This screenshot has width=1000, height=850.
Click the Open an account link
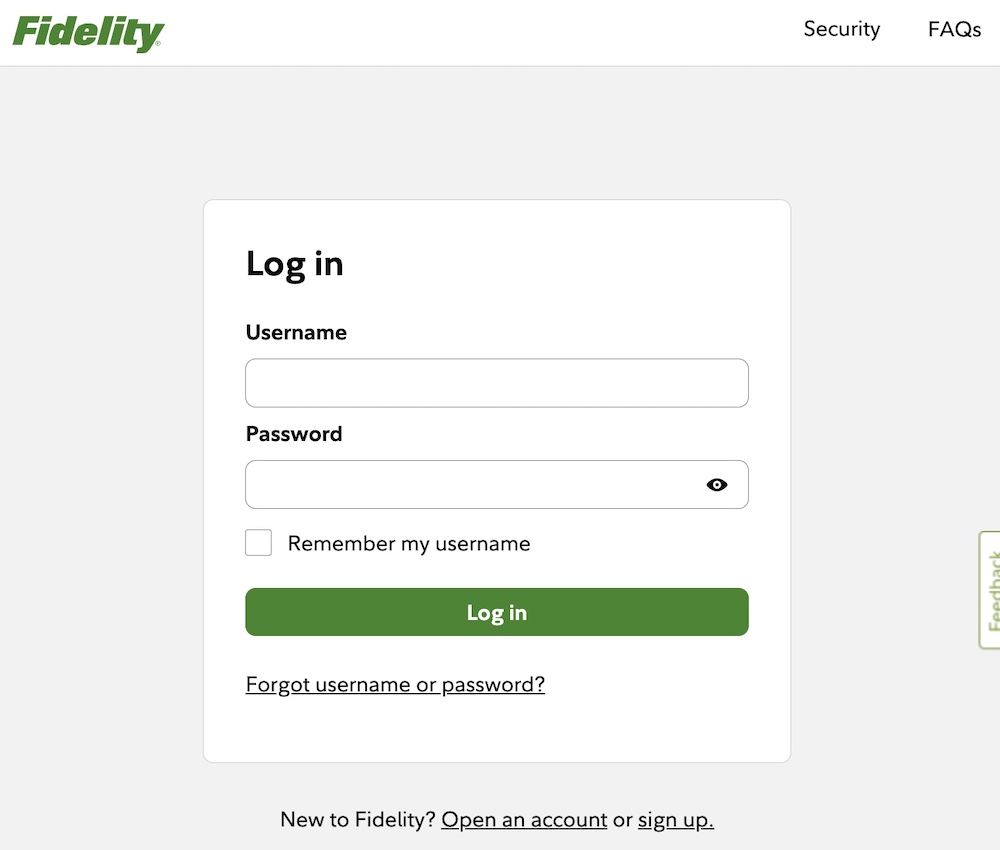pyautogui.click(x=524, y=819)
